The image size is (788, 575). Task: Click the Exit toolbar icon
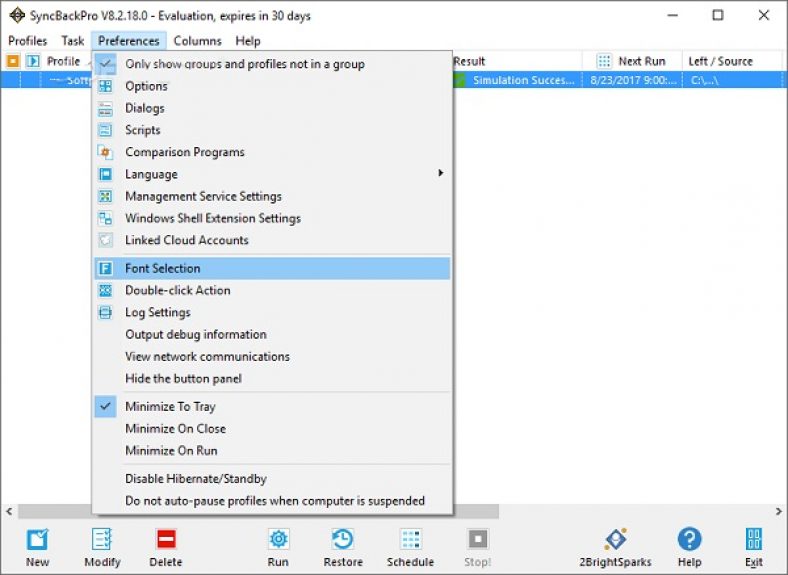click(754, 540)
